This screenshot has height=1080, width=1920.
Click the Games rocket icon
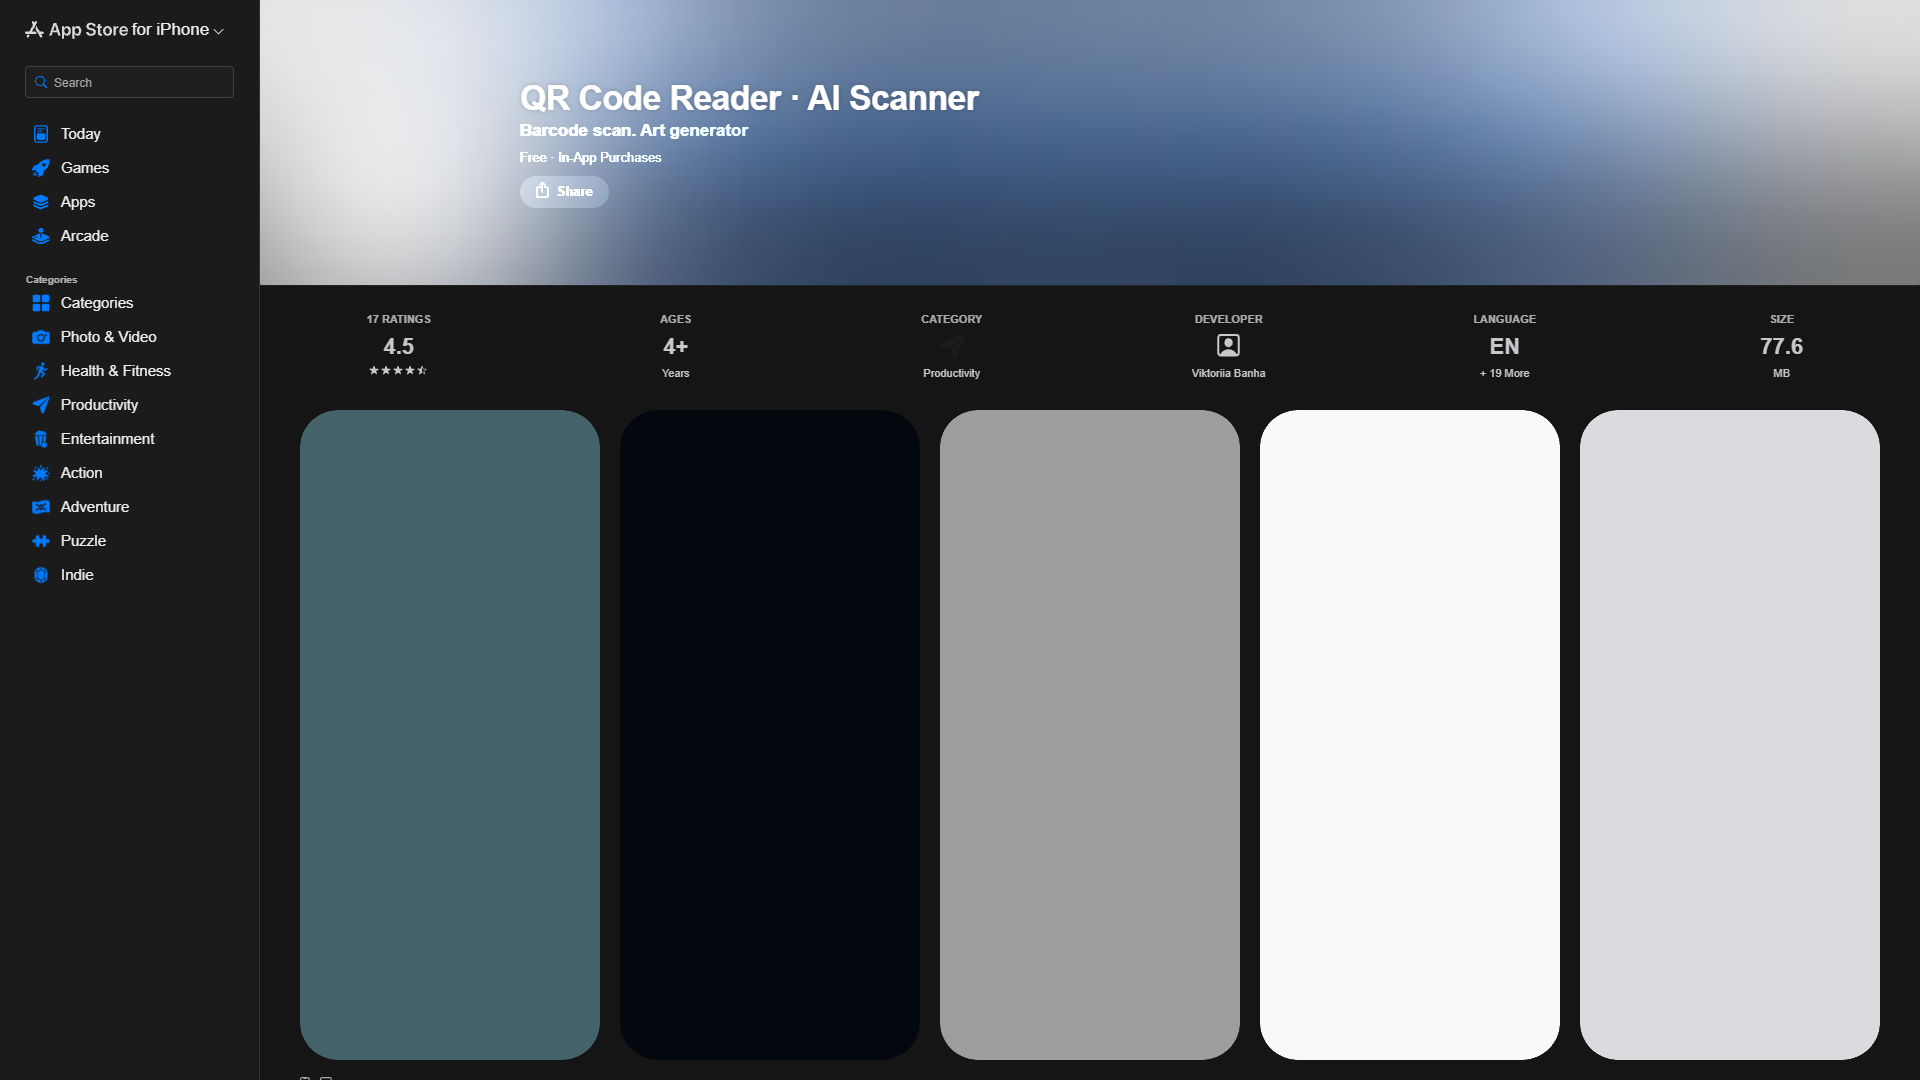(41, 168)
